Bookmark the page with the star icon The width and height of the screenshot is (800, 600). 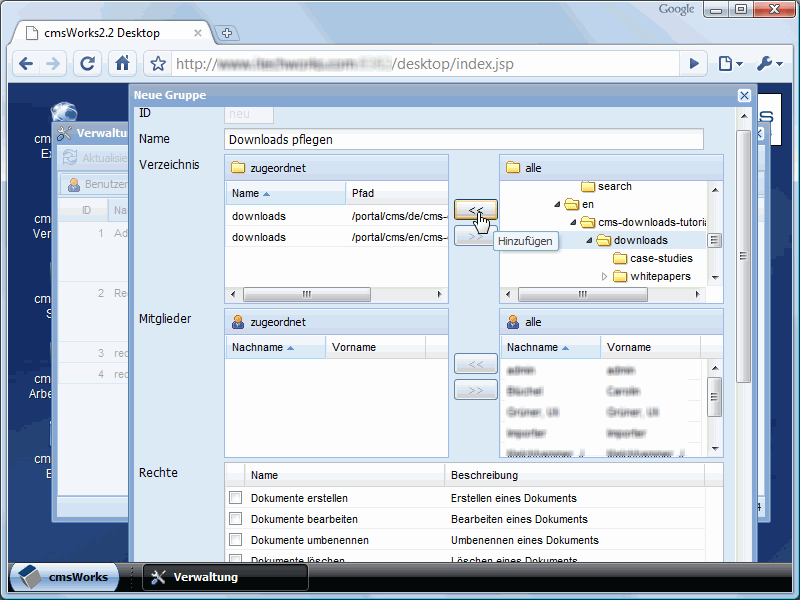click(158, 64)
